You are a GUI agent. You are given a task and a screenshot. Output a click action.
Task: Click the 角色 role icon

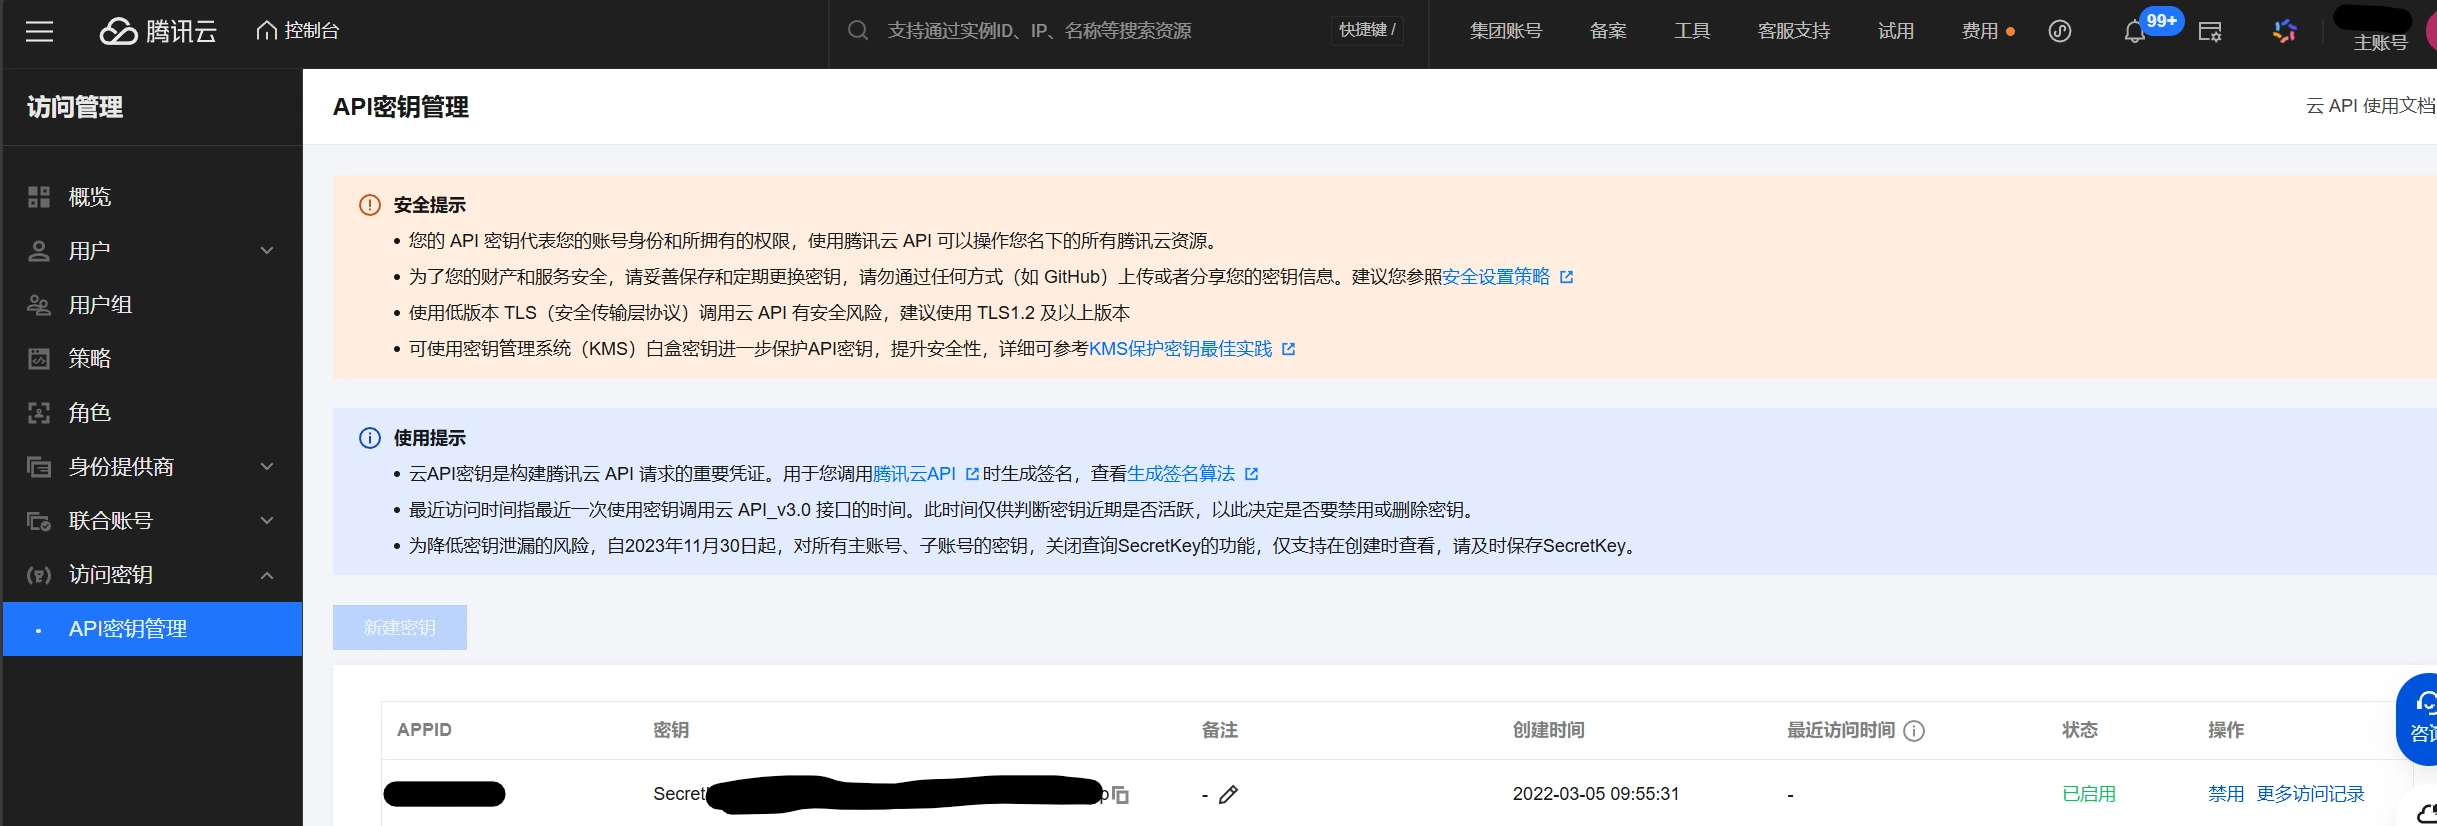pyautogui.click(x=39, y=413)
